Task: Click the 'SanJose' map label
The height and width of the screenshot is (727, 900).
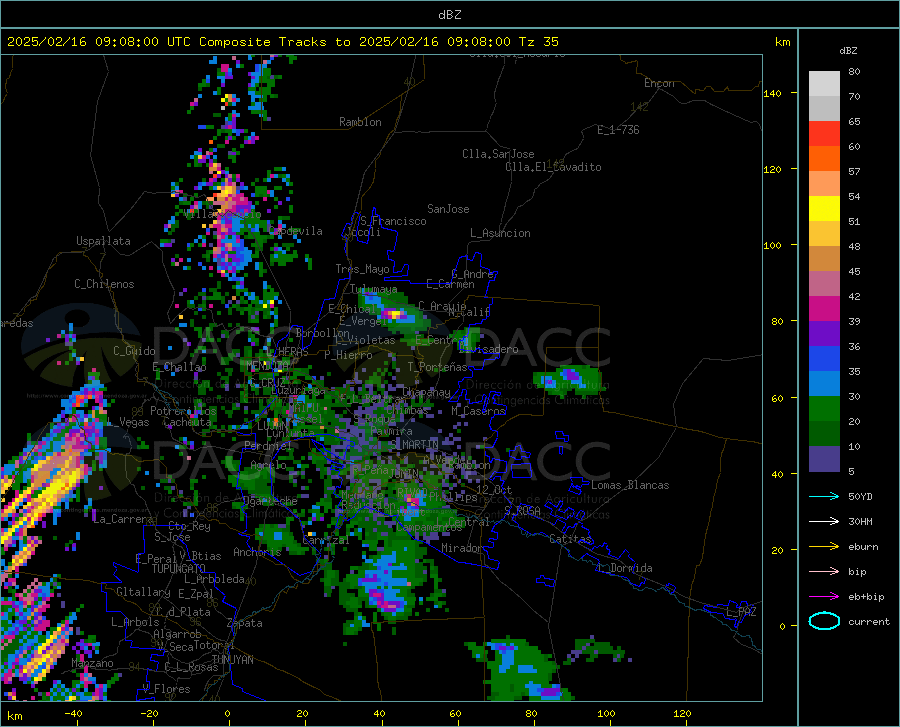Action: click(448, 209)
